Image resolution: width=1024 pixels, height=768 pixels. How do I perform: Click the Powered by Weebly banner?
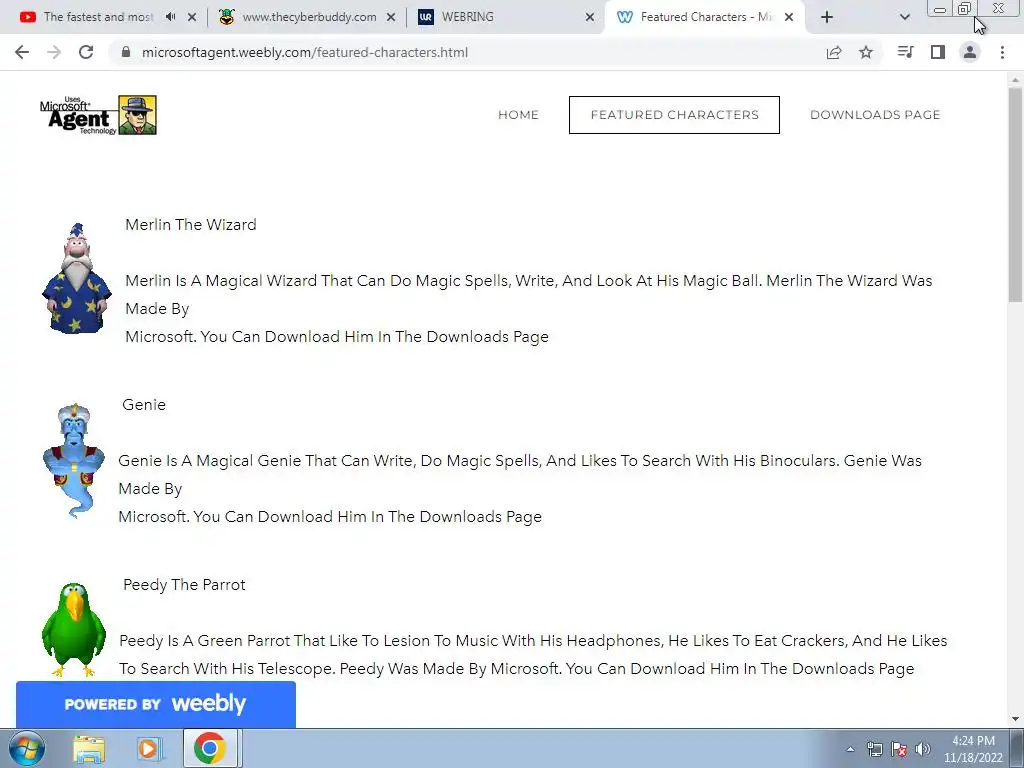coord(155,704)
